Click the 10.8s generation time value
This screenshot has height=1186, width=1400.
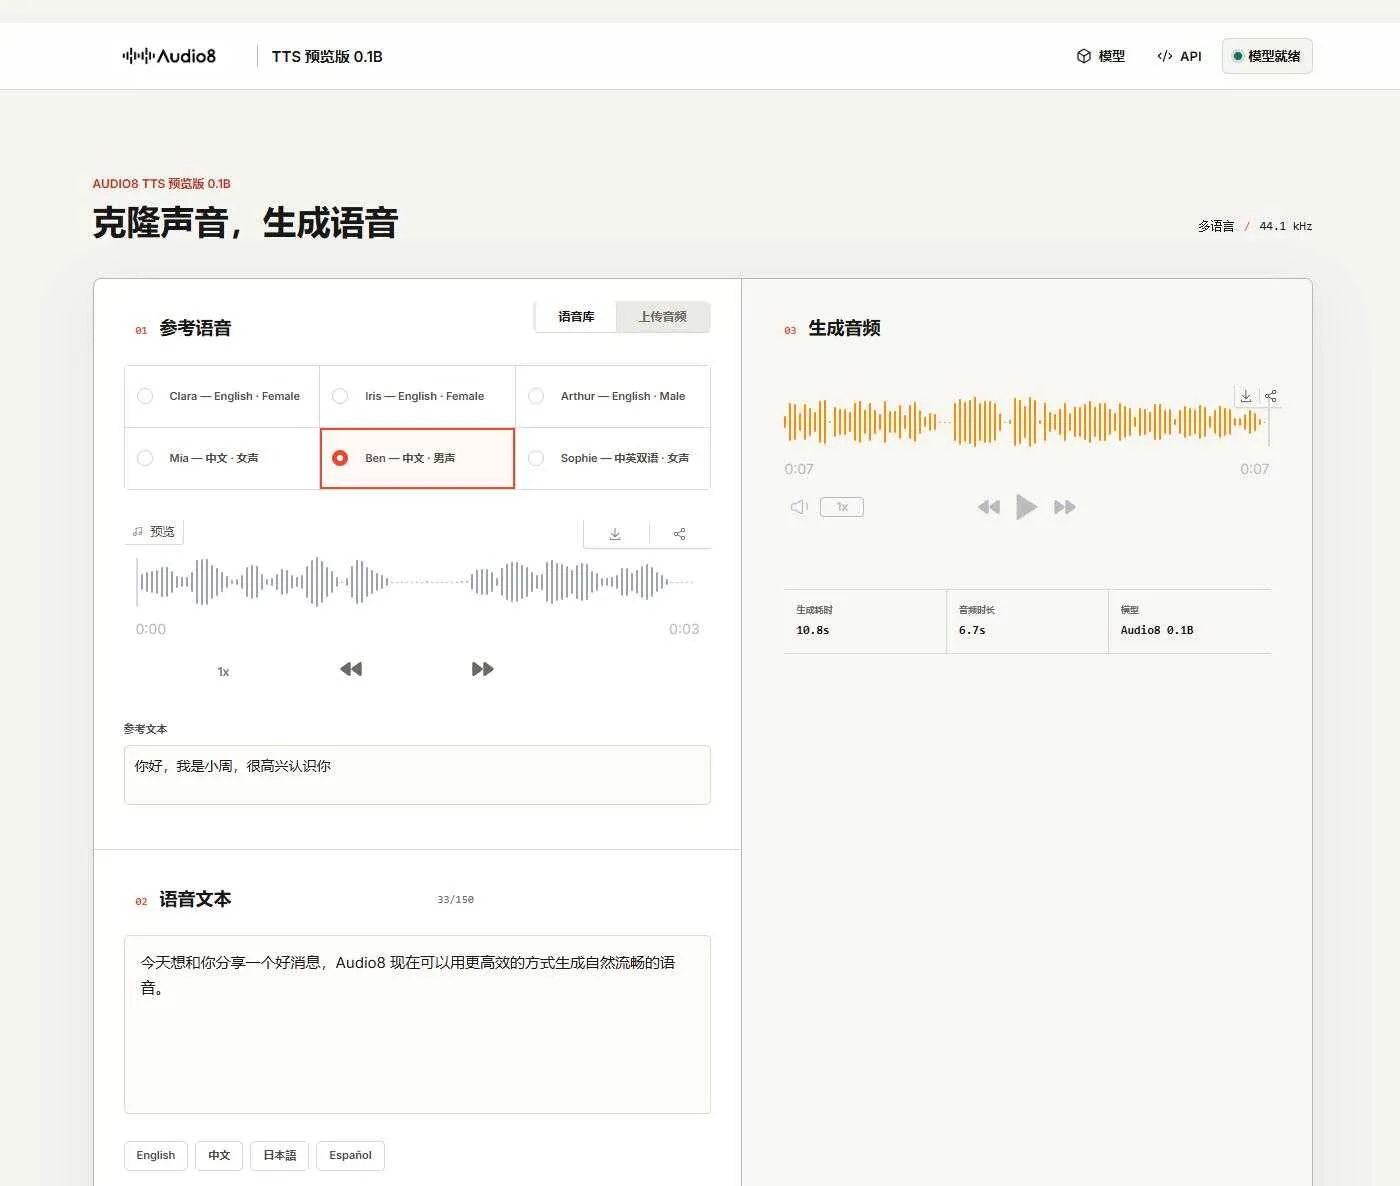pos(813,631)
